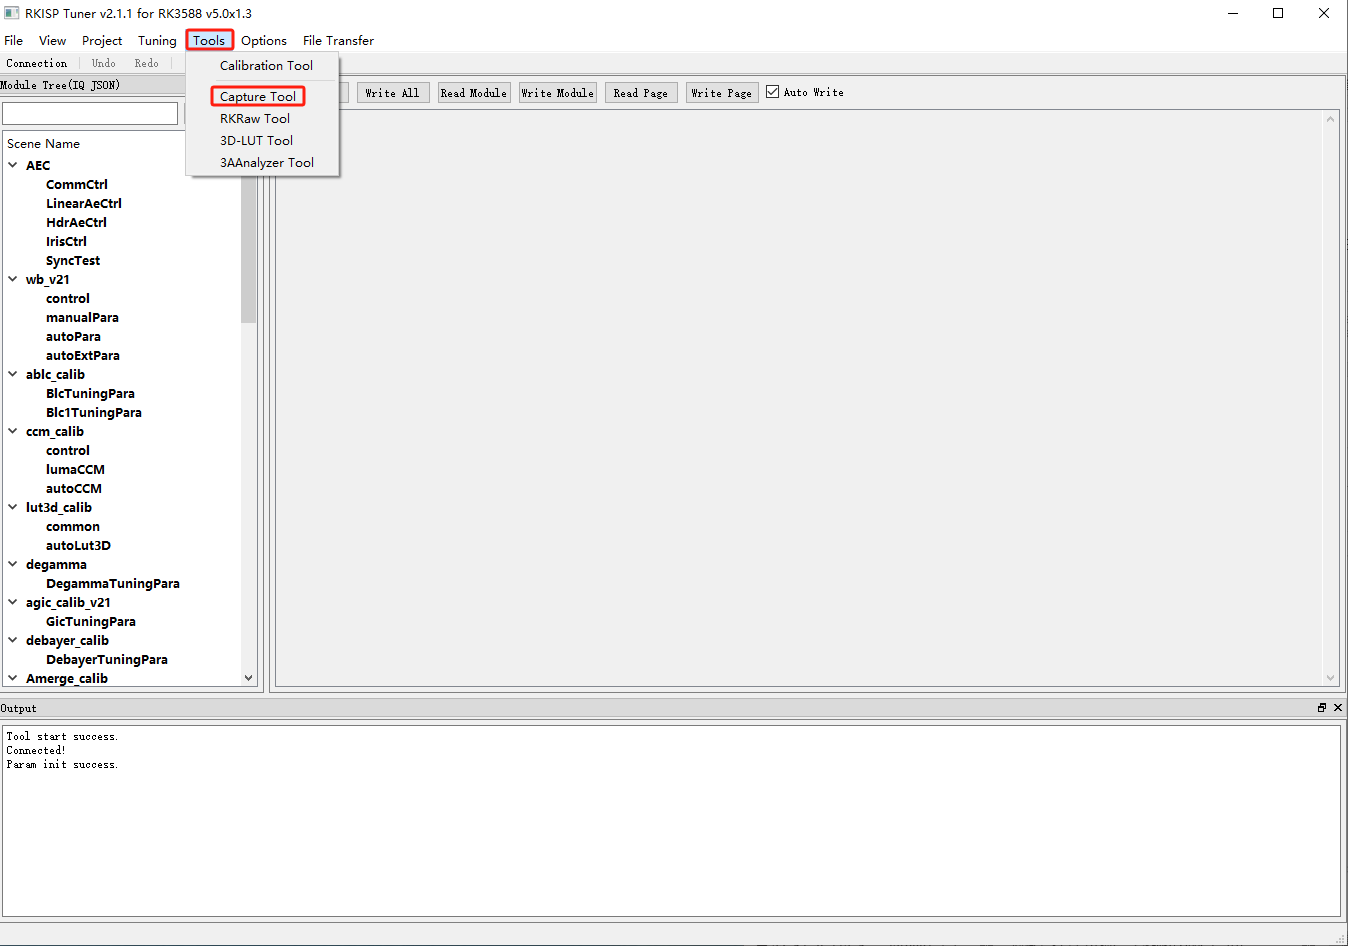Click Redo in the toolbar
The width and height of the screenshot is (1348, 946).
(x=147, y=63)
